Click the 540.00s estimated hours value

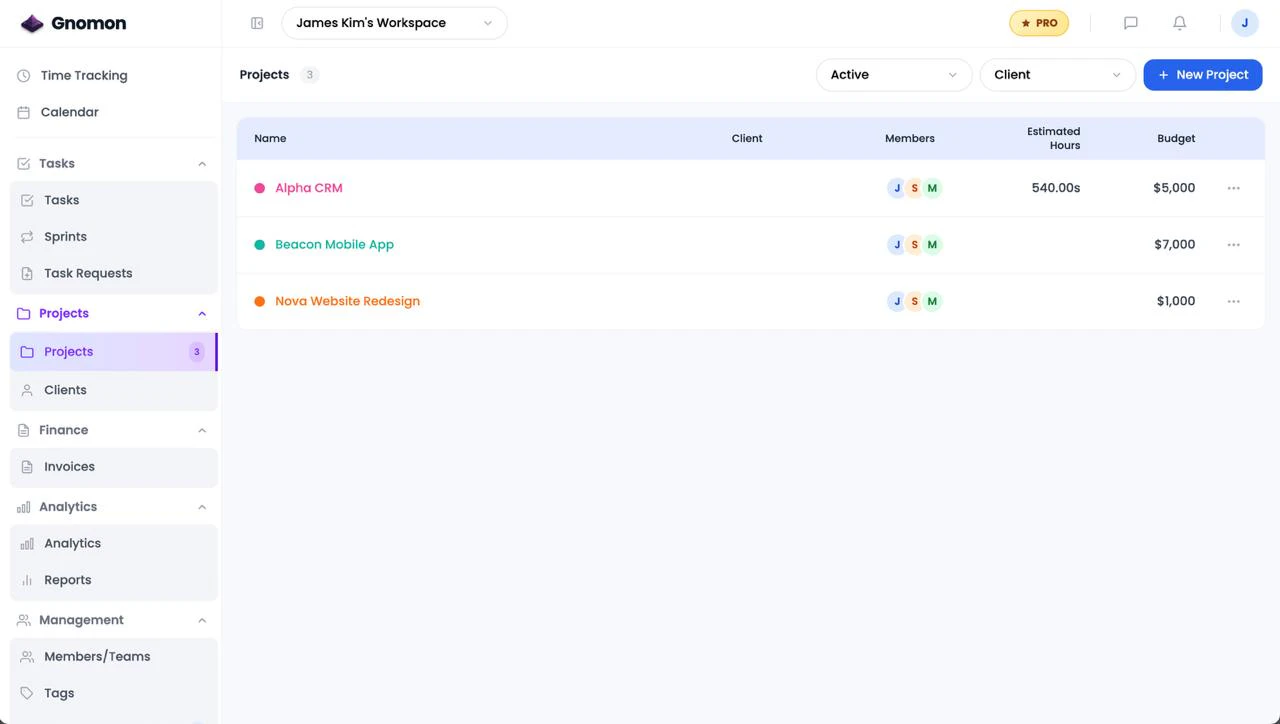point(1056,188)
